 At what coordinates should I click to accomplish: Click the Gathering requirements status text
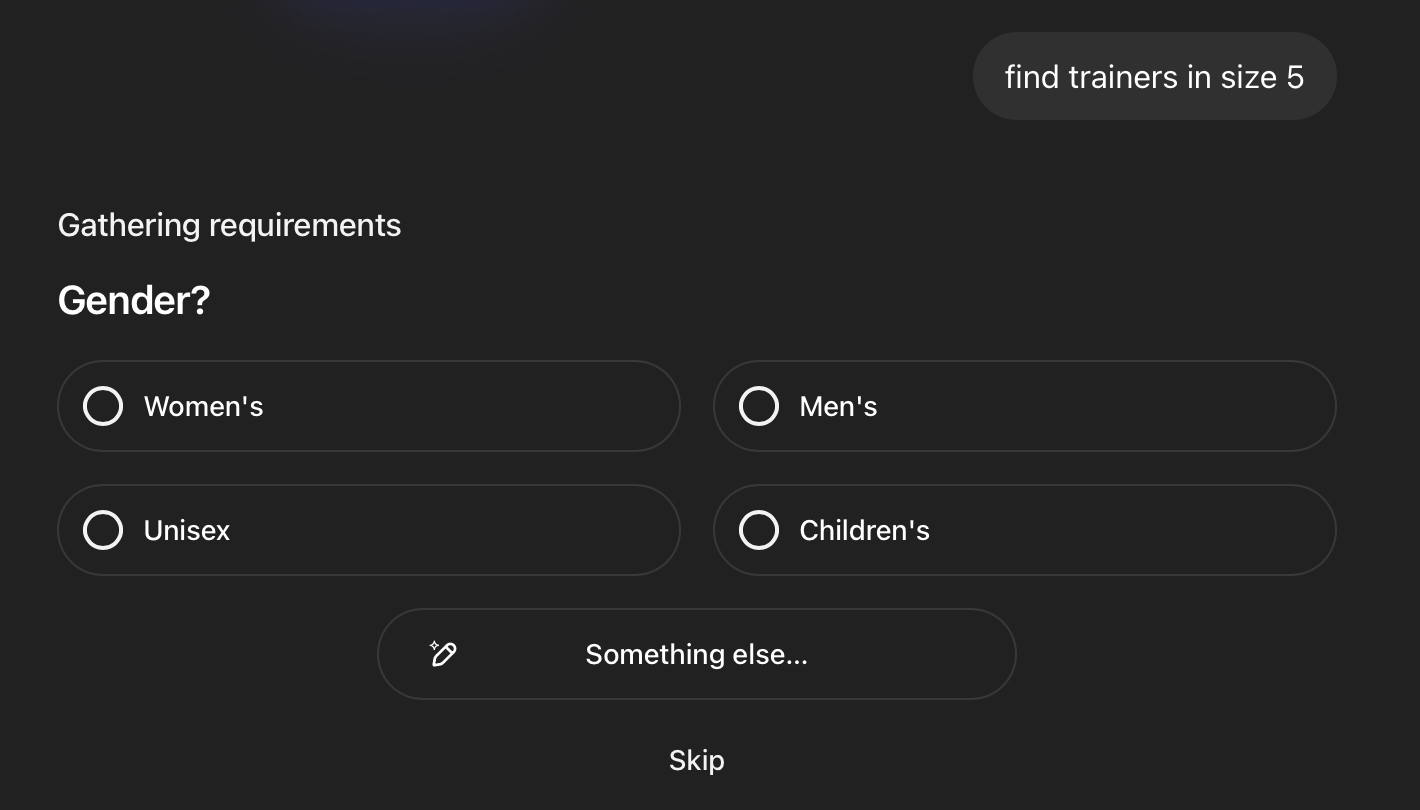point(229,225)
